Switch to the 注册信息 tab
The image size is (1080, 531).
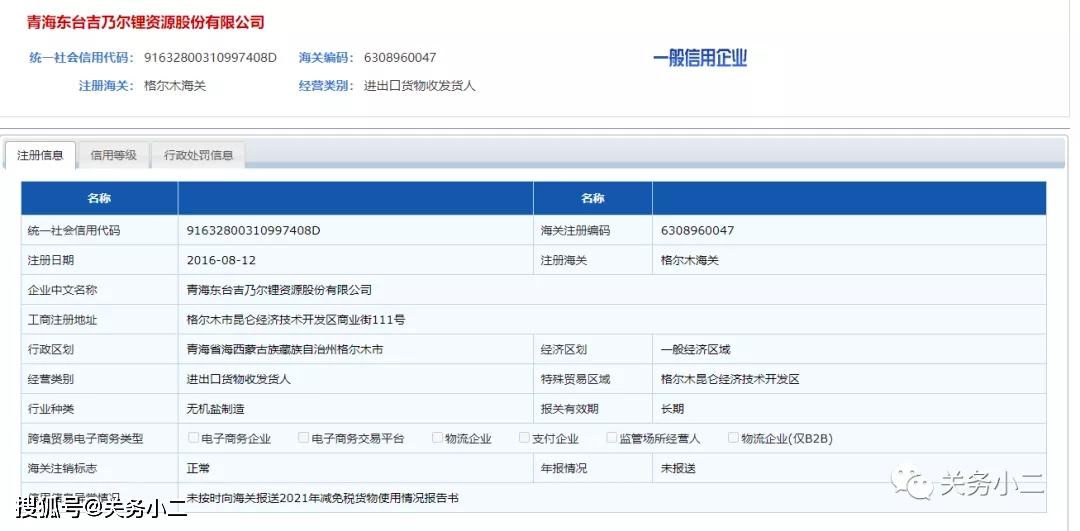pos(40,155)
